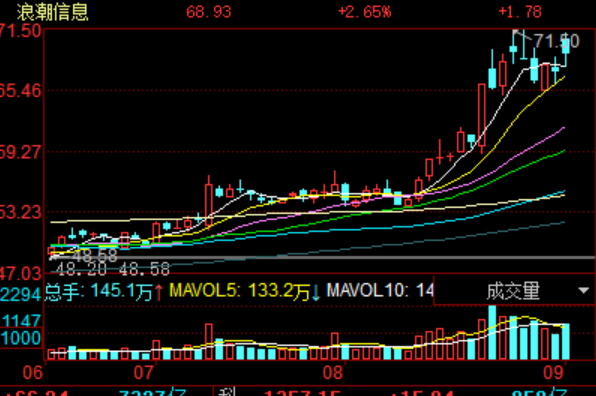This screenshot has height=396, width=596.
Task: Click the 07 month axis label
Action: click(x=144, y=373)
